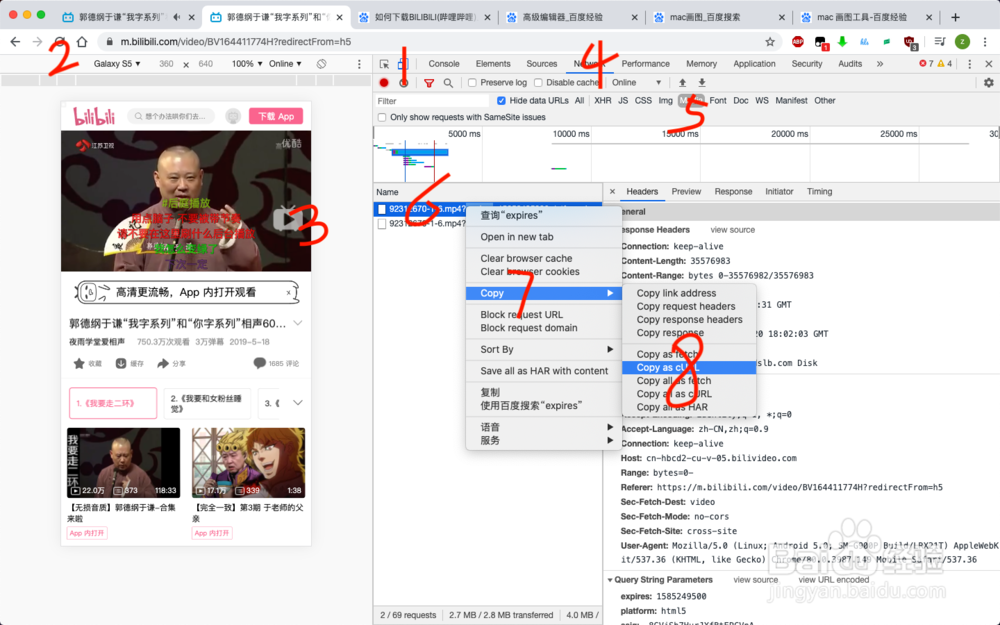
Task: Collapse Query String Parameters section
Action: point(610,580)
